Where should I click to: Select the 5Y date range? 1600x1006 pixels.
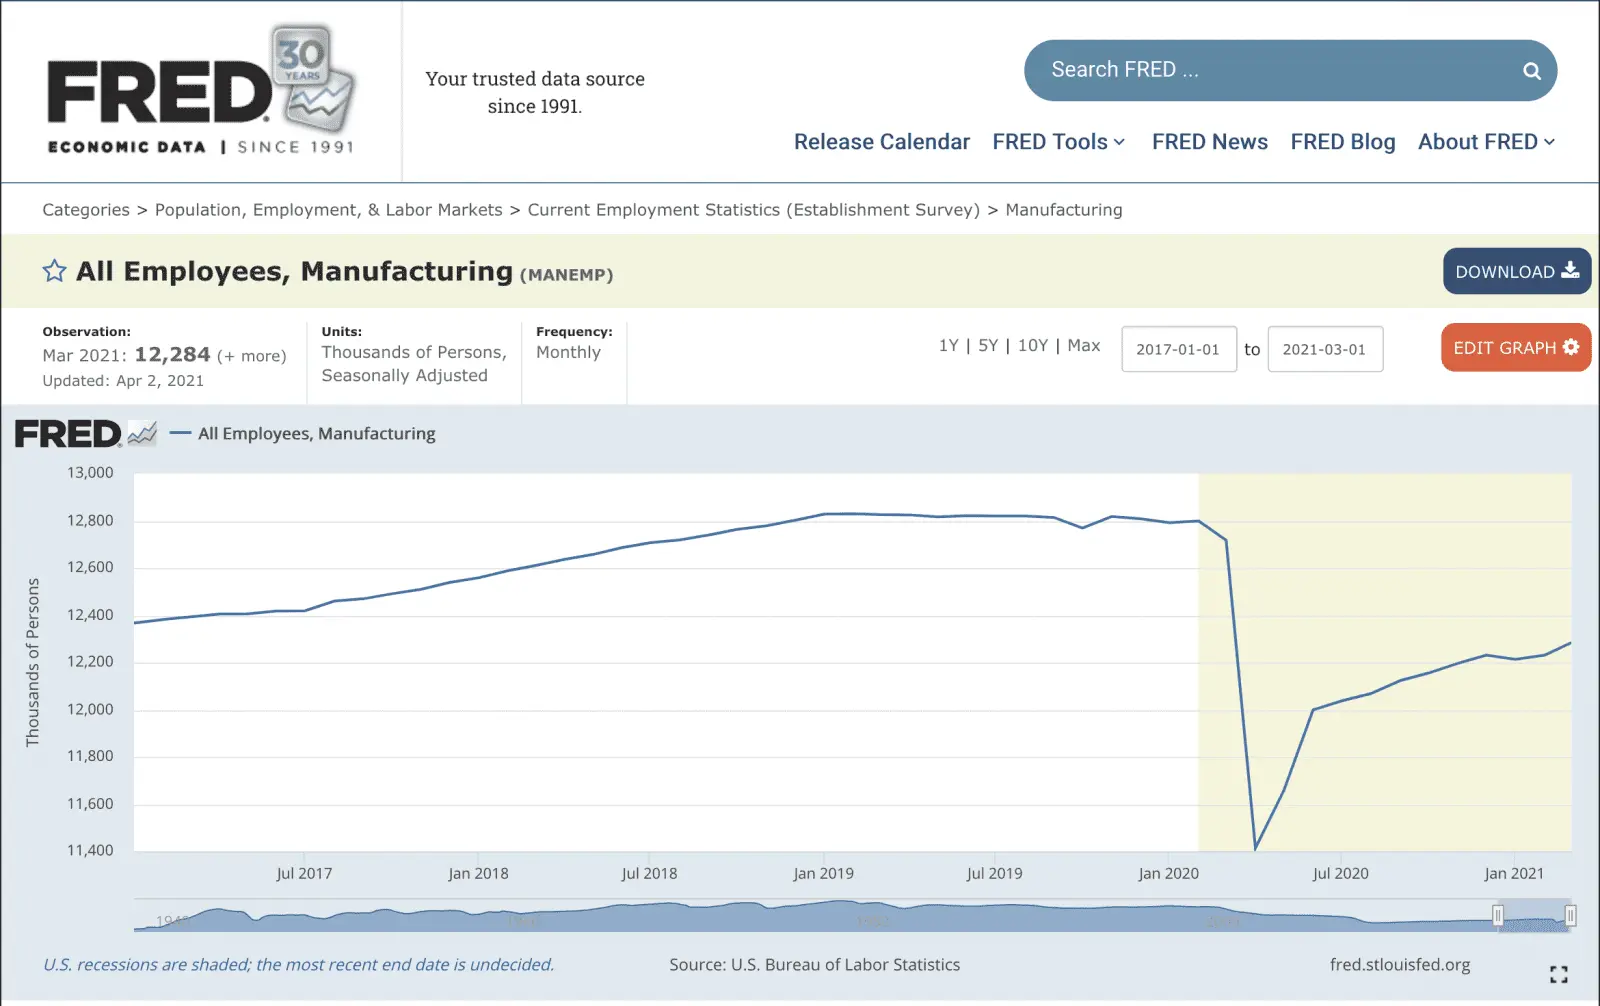click(x=988, y=346)
